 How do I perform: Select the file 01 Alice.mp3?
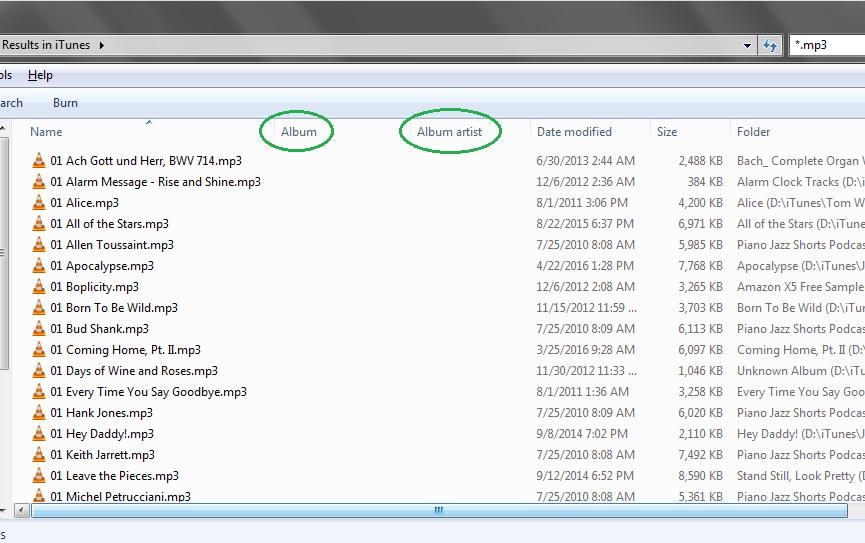tap(84, 203)
